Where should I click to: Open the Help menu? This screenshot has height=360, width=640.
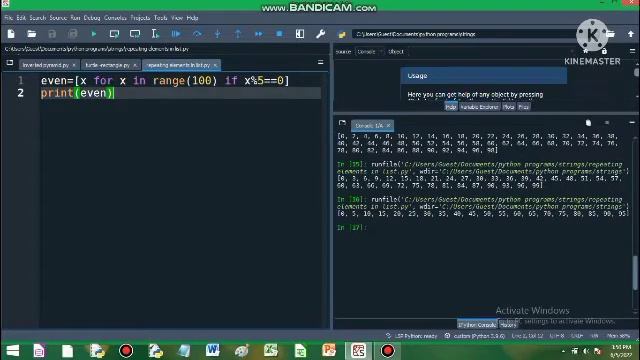point(192,18)
